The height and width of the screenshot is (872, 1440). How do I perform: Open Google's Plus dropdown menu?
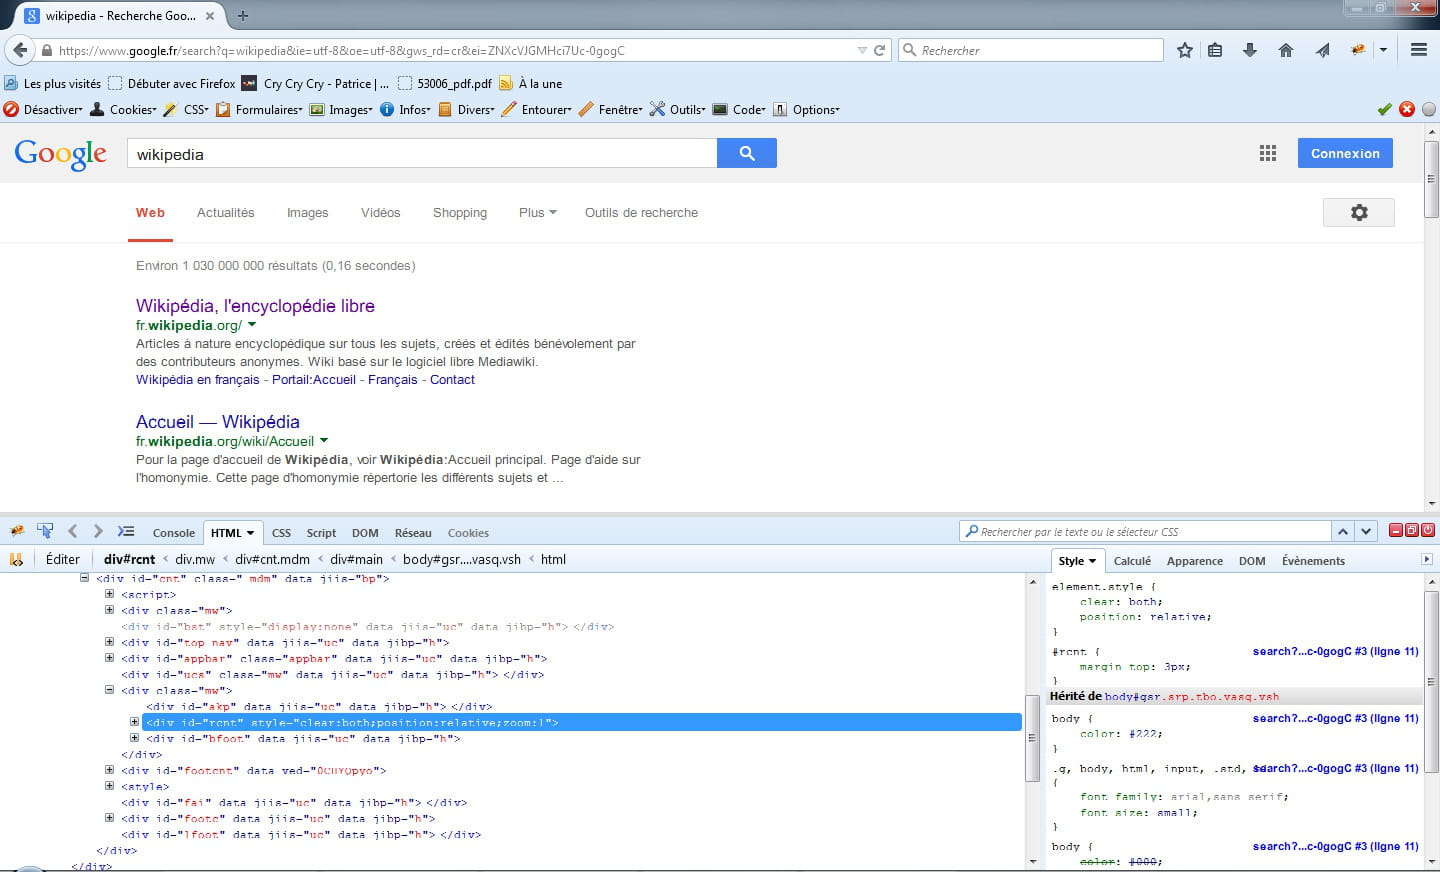click(x=538, y=213)
